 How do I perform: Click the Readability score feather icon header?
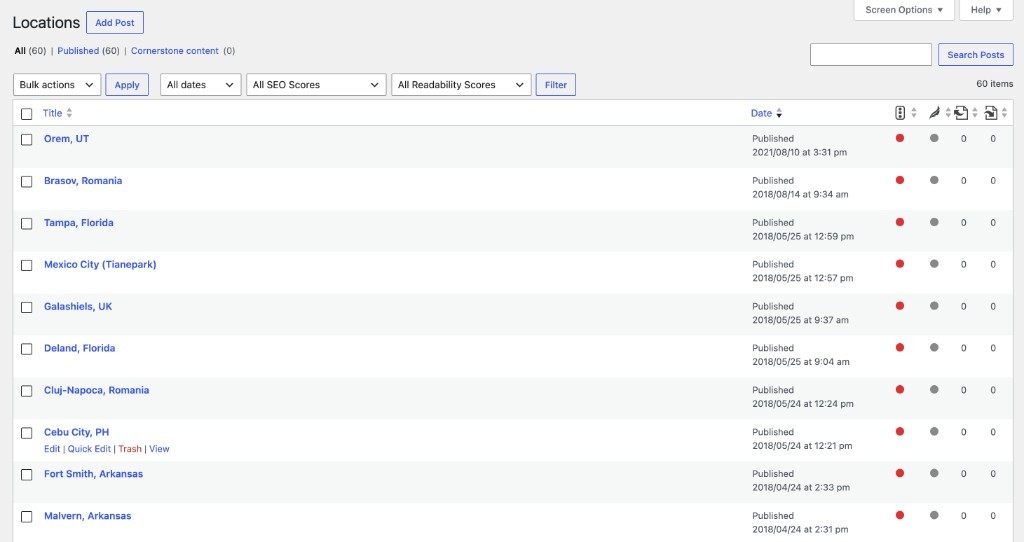(935, 113)
